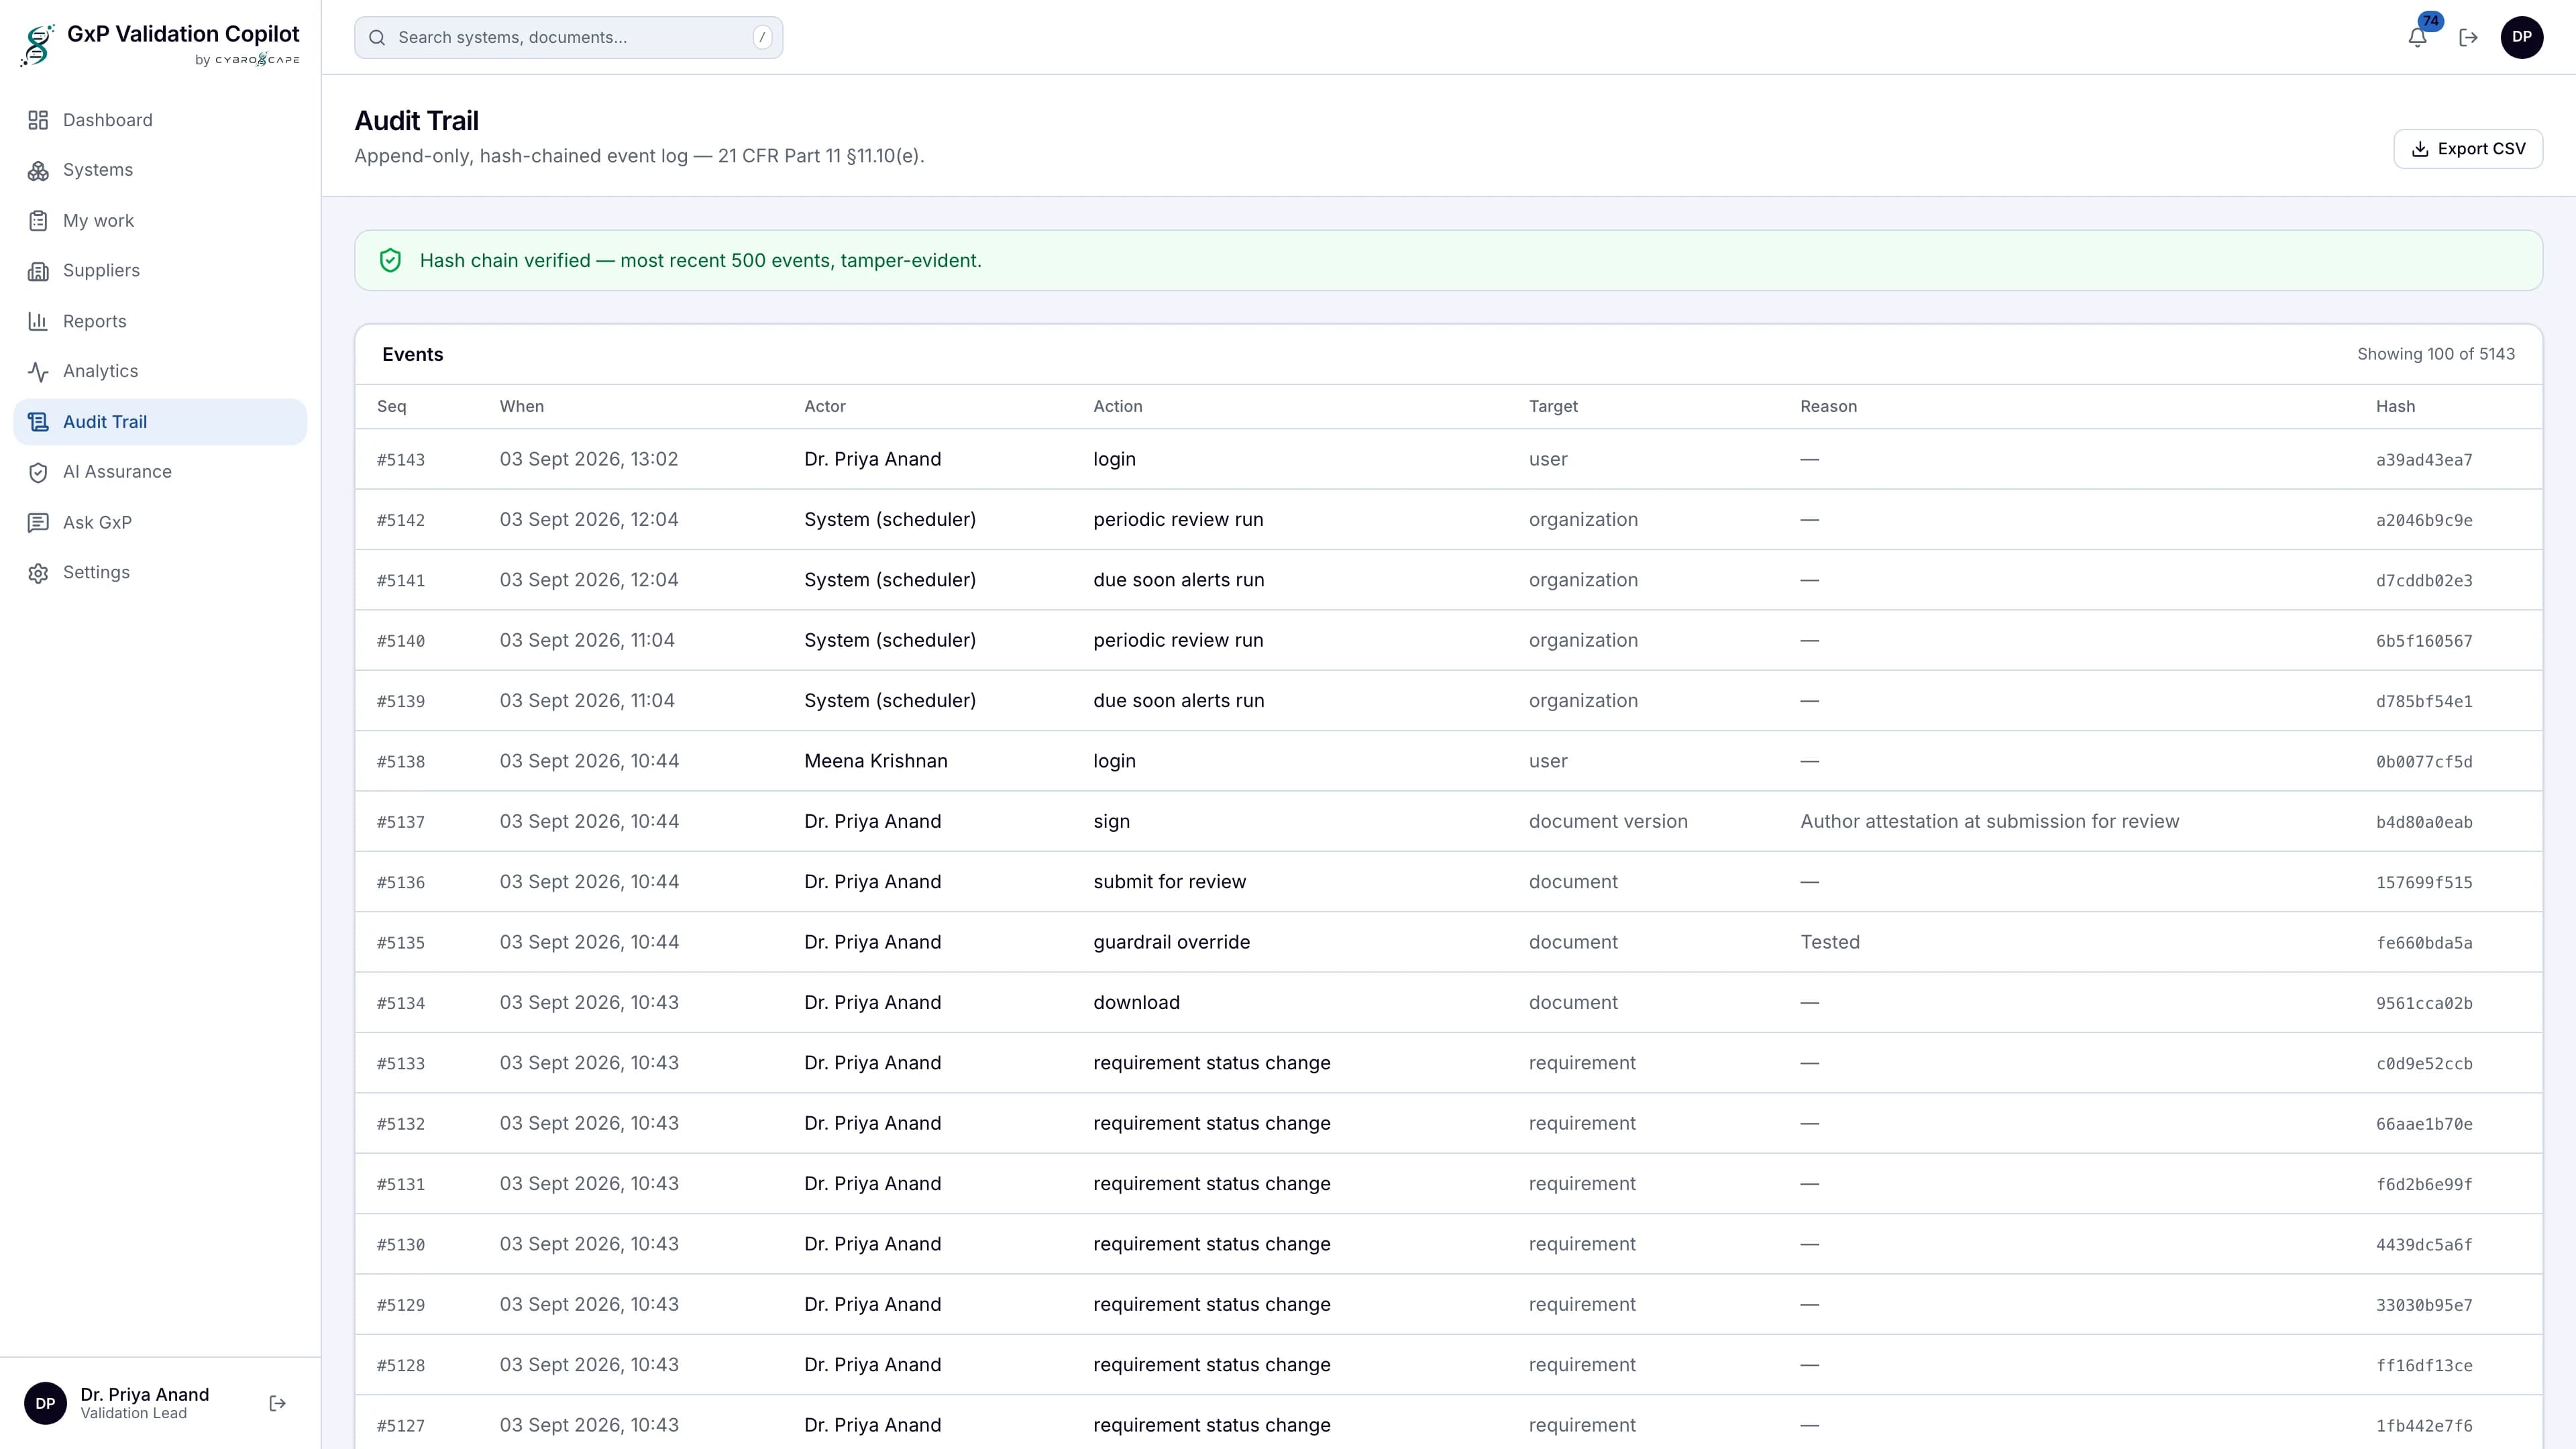This screenshot has height=1449, width=2576.
Task: Click the top bar logout icon
Action: (x=2468, y=37)
